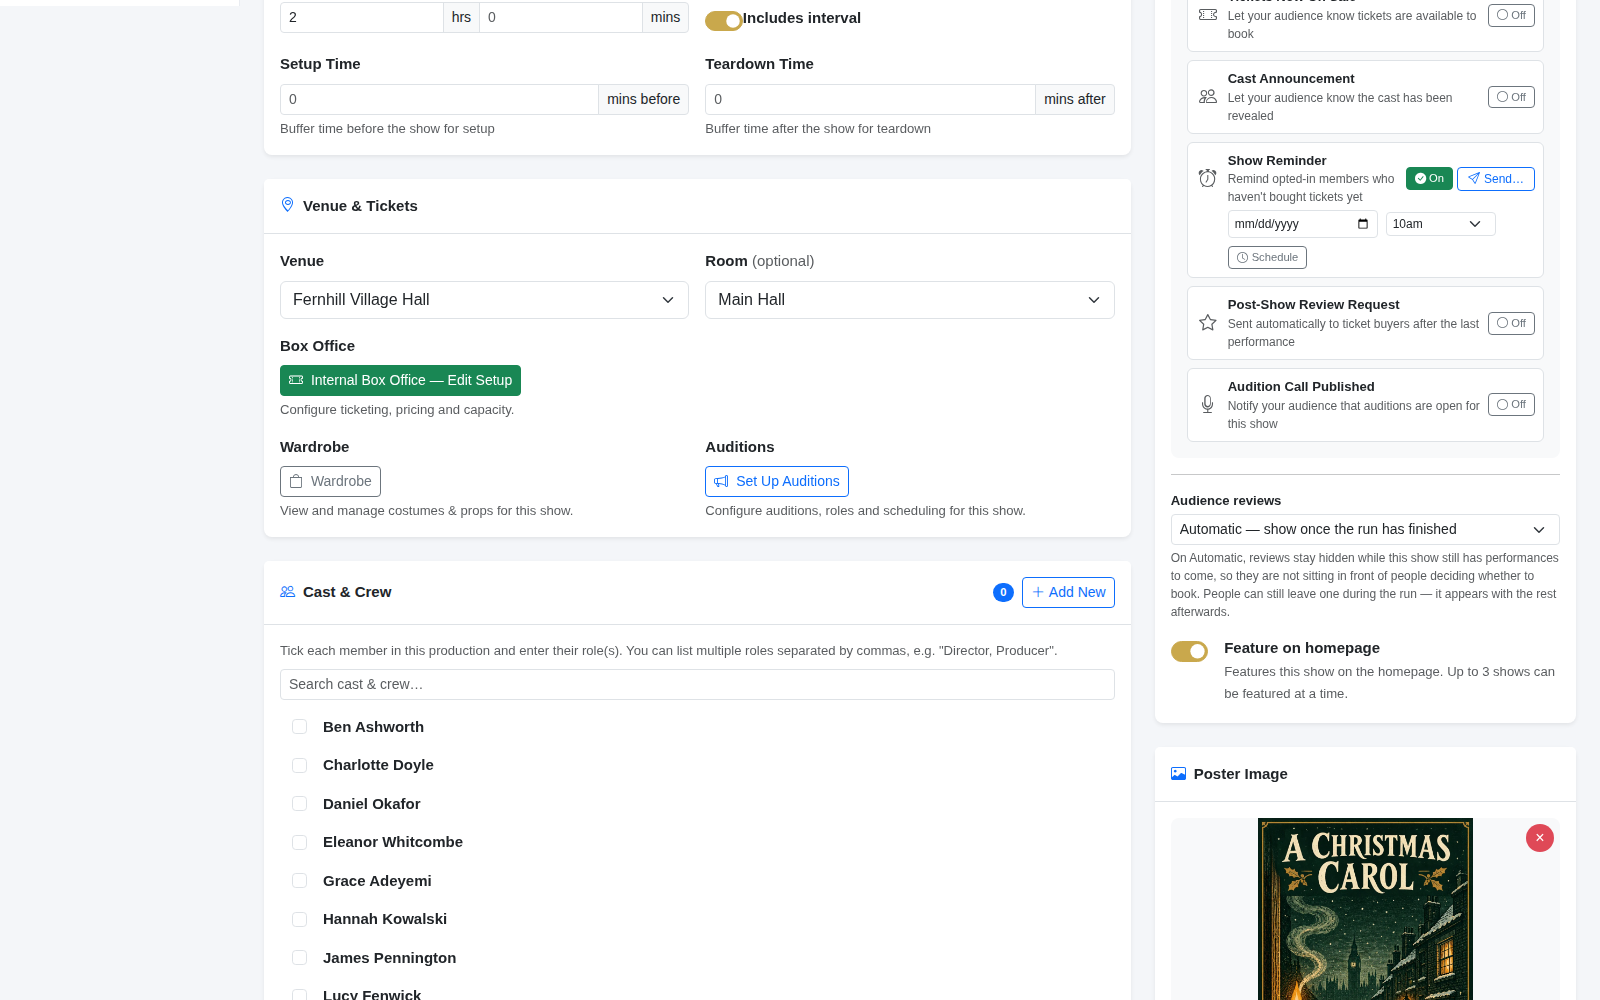1600x1000 pixels.
Task: Tick the Ben Ashworth checkbox
Action: coord(299,727)
